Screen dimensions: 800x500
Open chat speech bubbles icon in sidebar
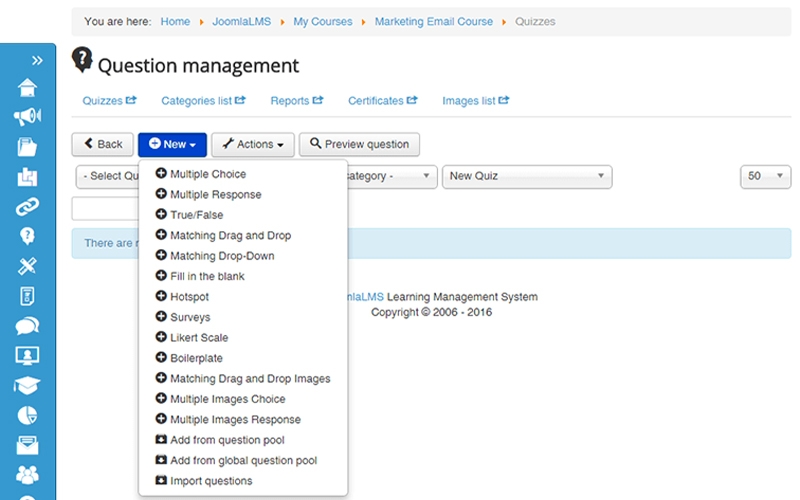(x=28, y=326)
